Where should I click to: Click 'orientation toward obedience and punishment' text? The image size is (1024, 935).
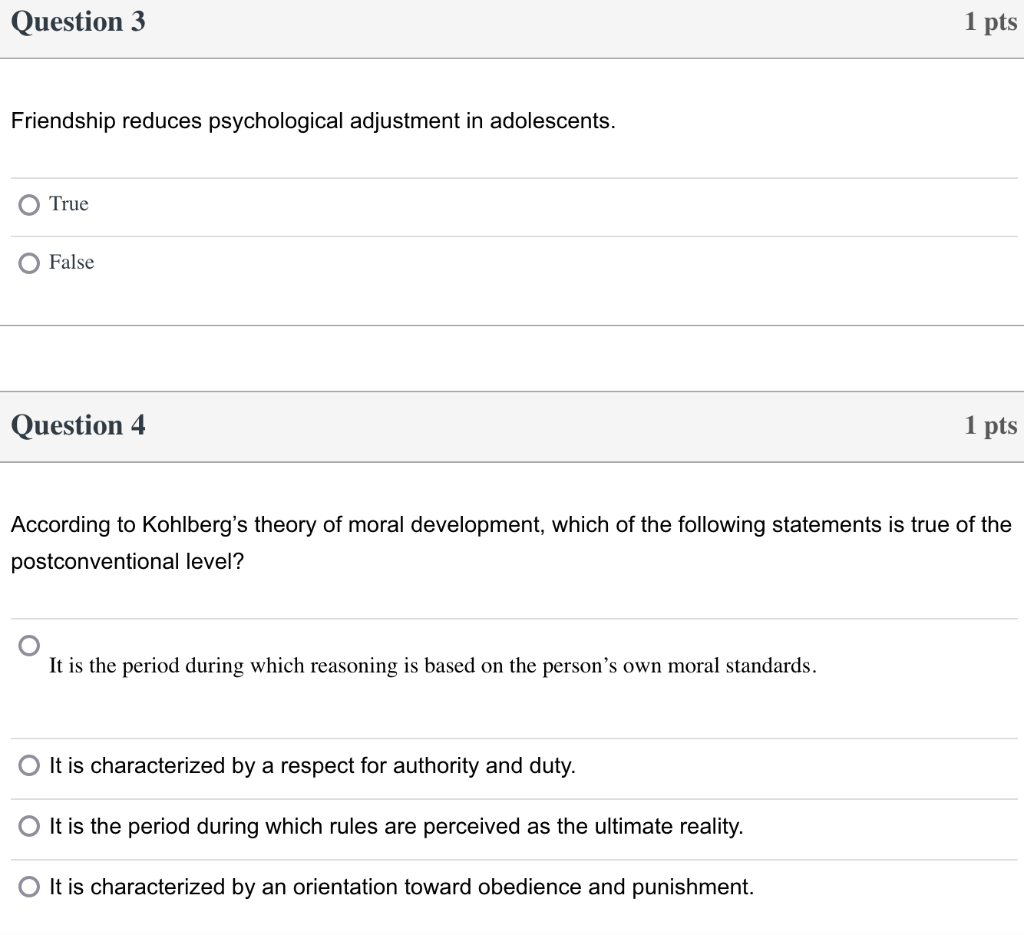401,887
